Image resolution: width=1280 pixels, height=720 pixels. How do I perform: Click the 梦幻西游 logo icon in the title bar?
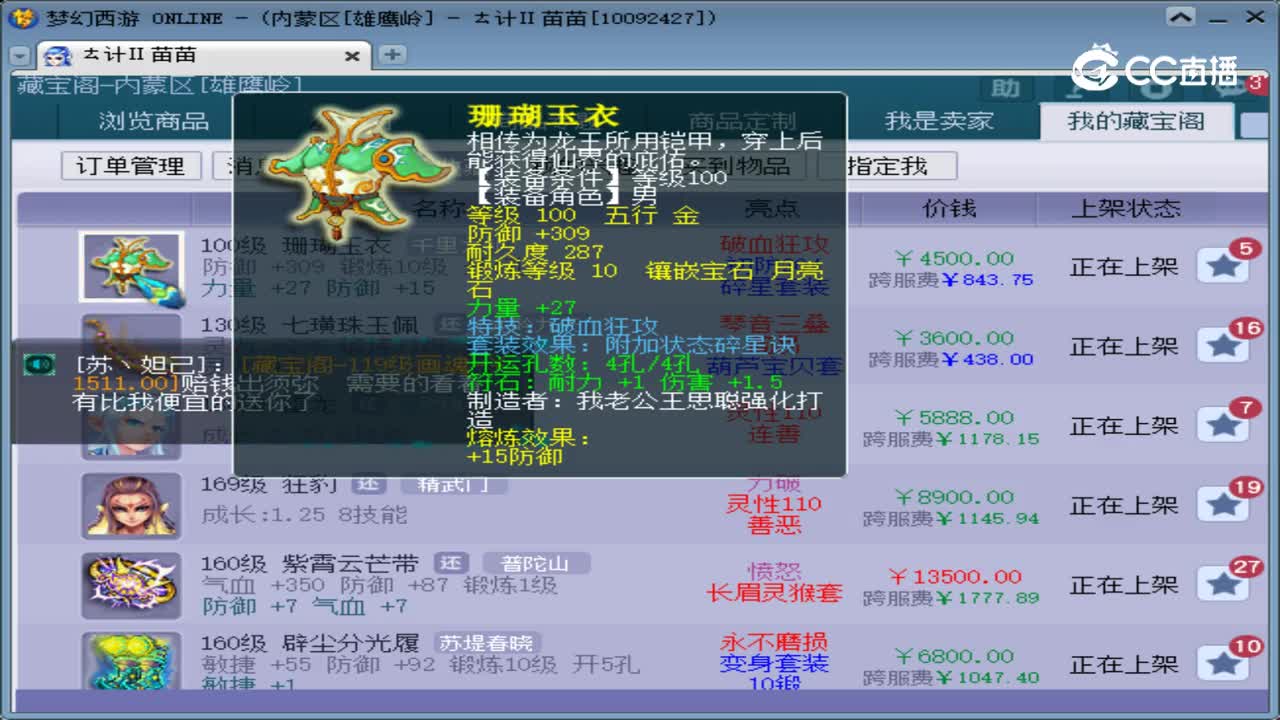tap(21, 15)
